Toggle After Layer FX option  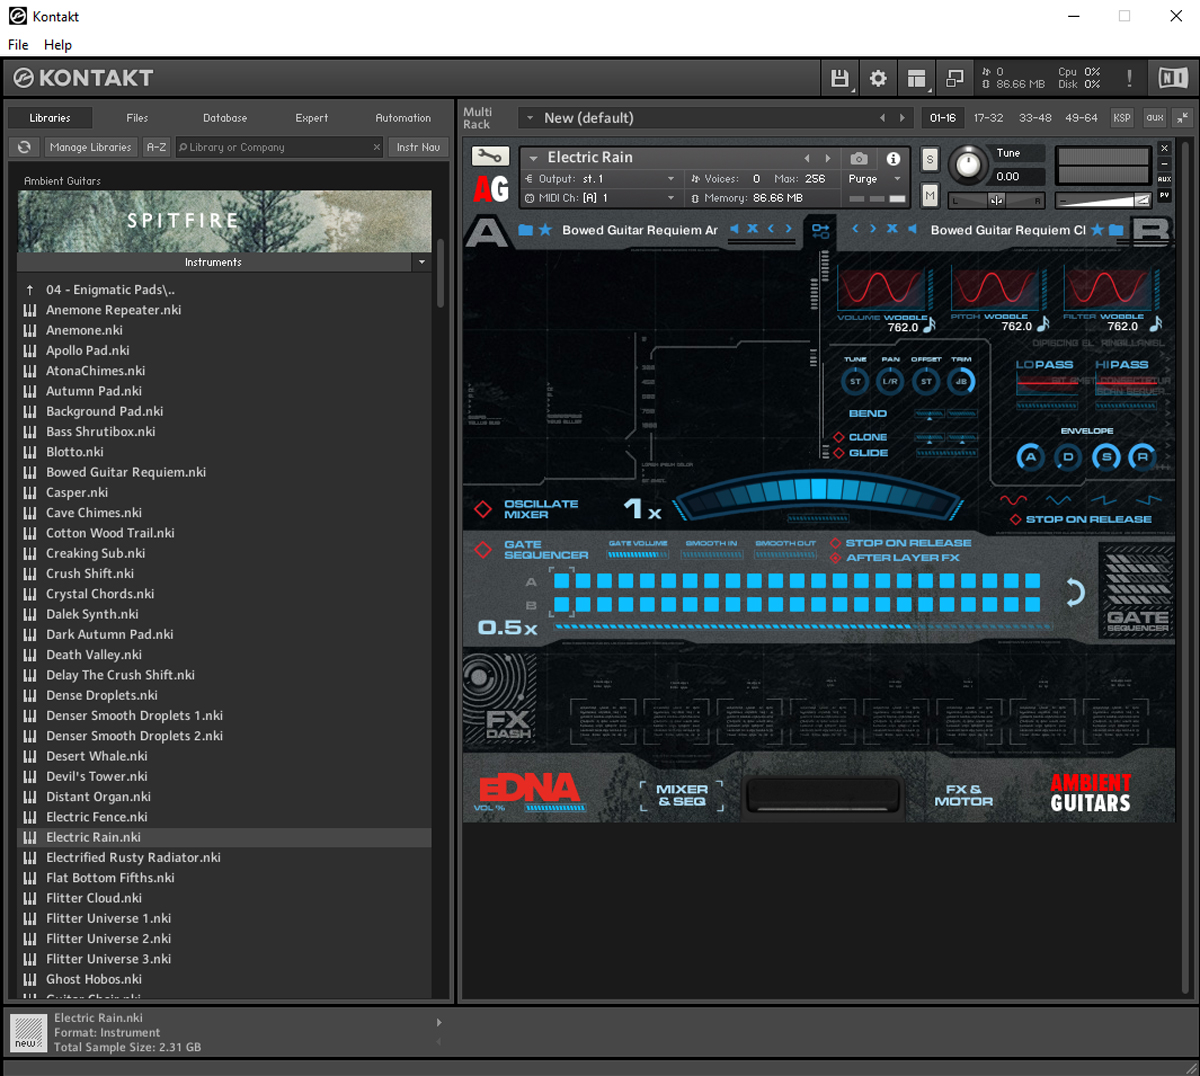pyautogui.click(x=836, y=558)
